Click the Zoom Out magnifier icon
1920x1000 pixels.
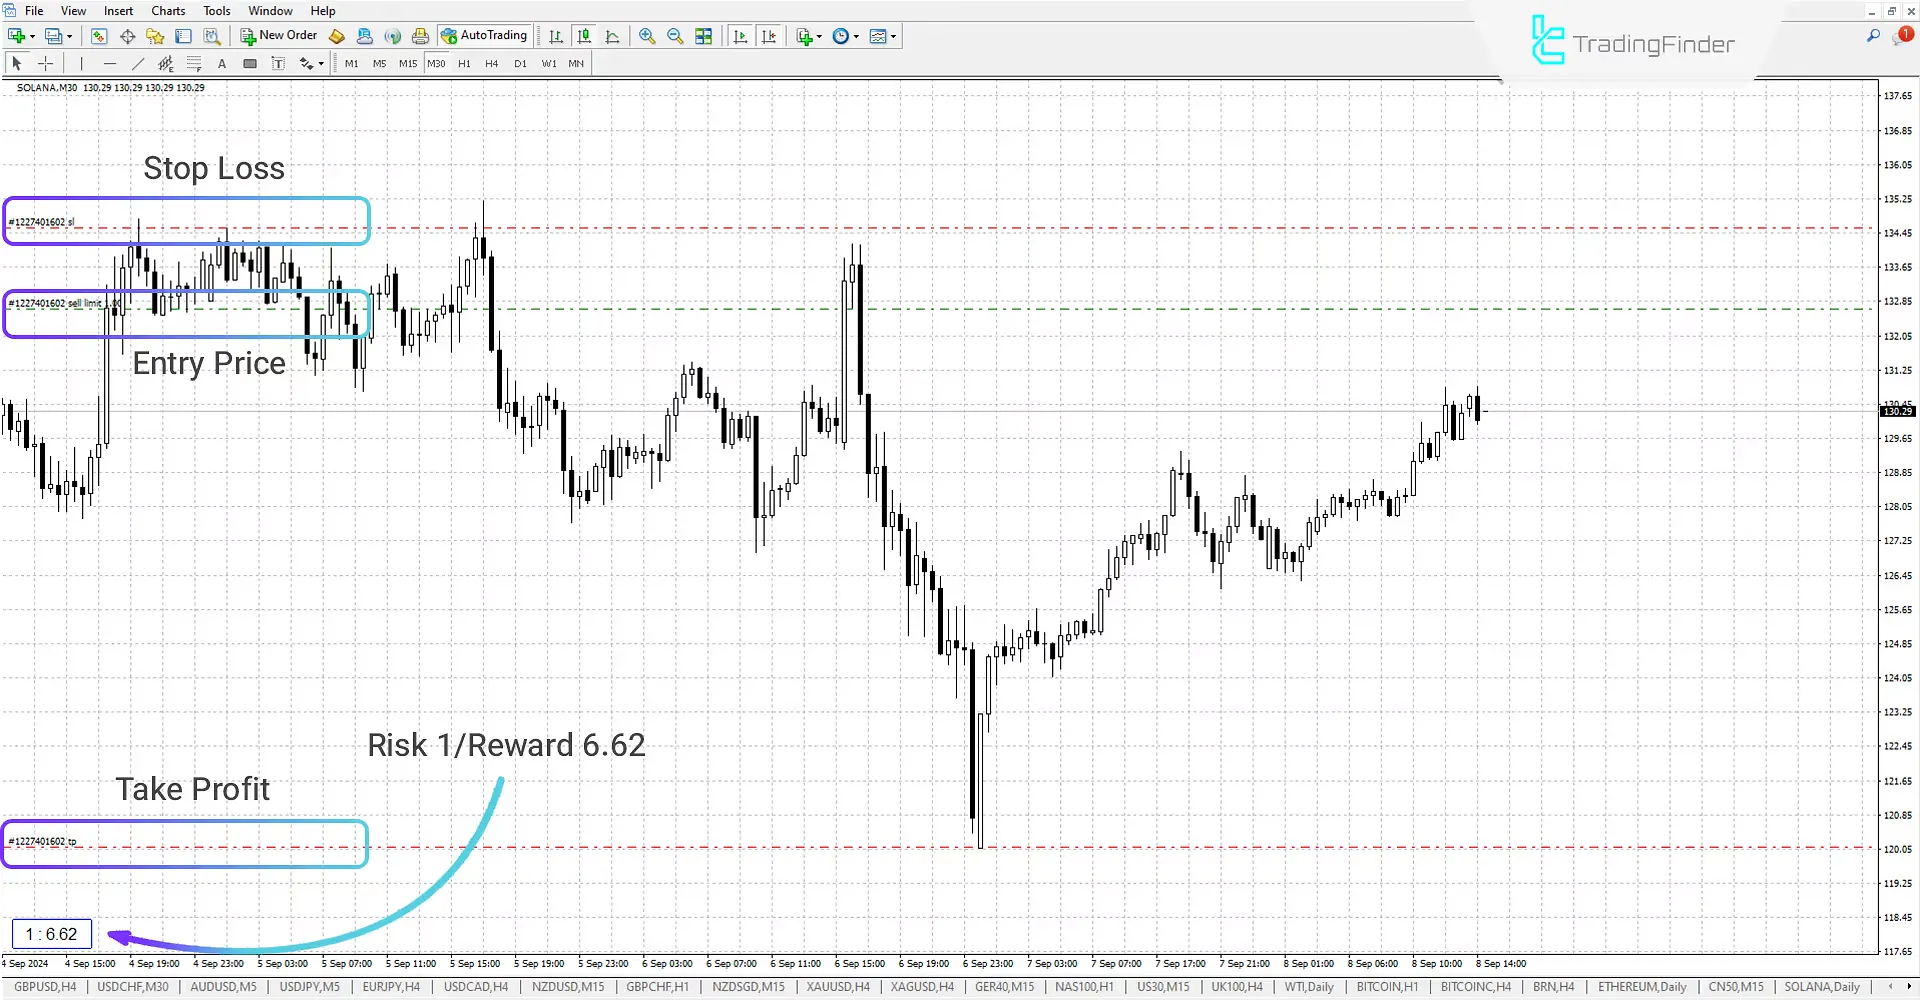coord(675,36)
